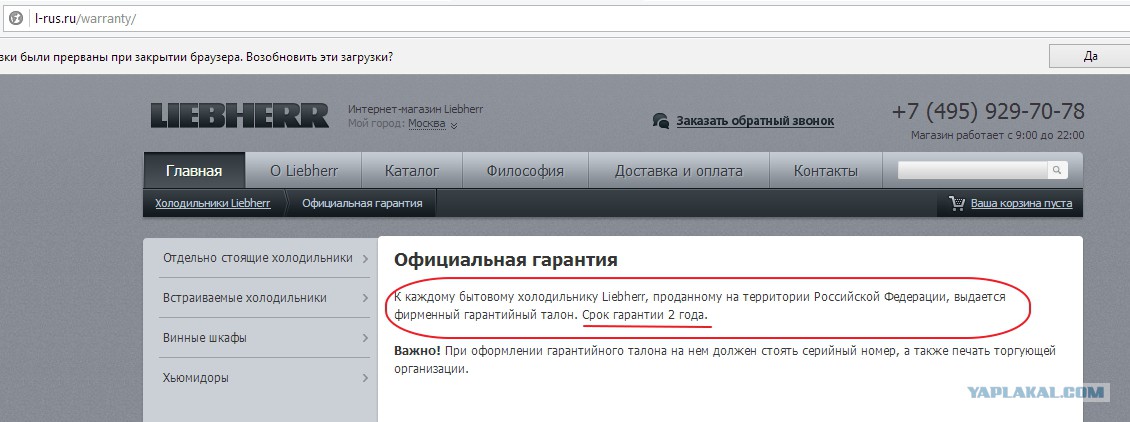Click 'Магазин работает с 9:00 до 22:00' text

click(x=997, y=135)
